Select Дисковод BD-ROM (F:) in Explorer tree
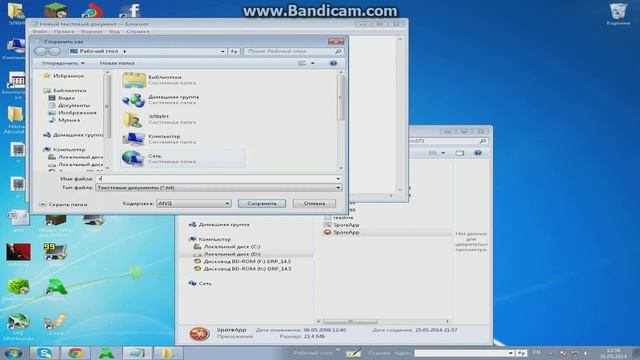640x360 pixels. (243, 261)
